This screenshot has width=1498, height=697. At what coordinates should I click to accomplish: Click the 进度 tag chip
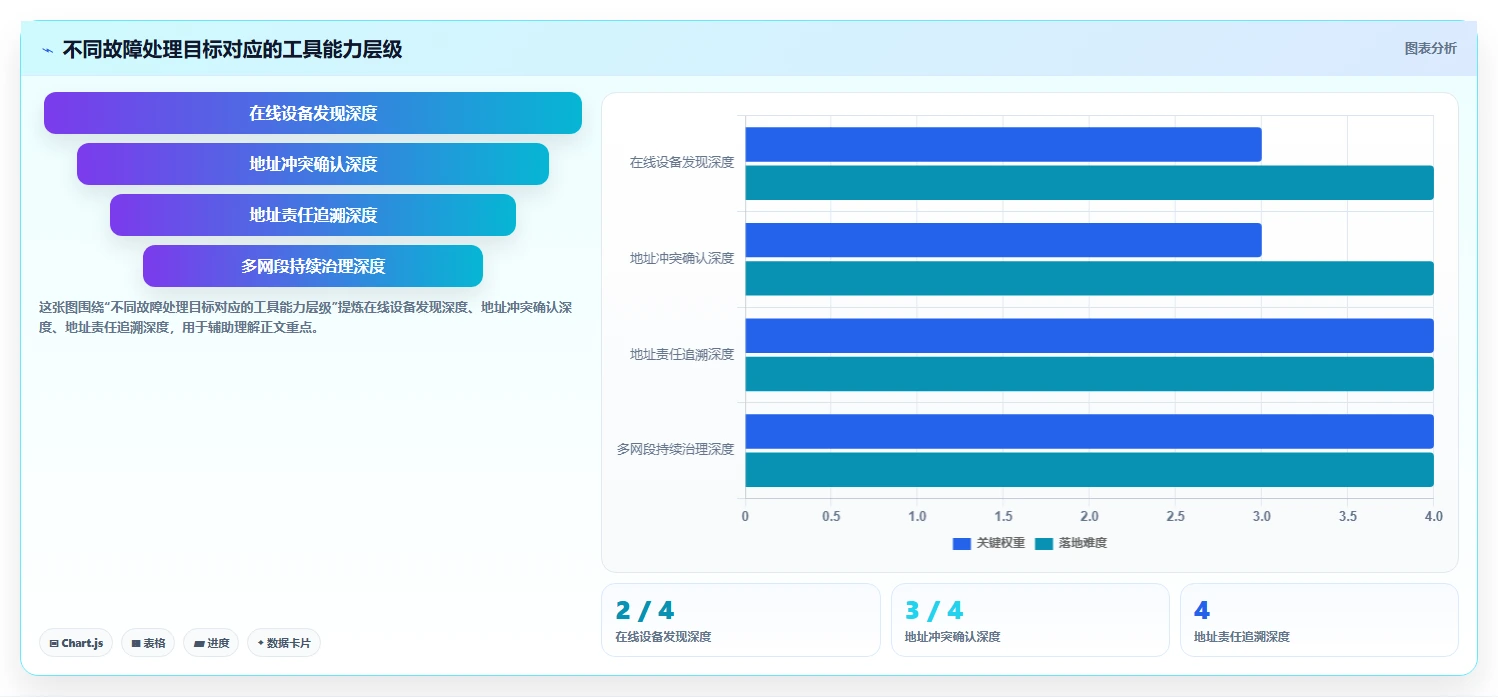[211, 643]
